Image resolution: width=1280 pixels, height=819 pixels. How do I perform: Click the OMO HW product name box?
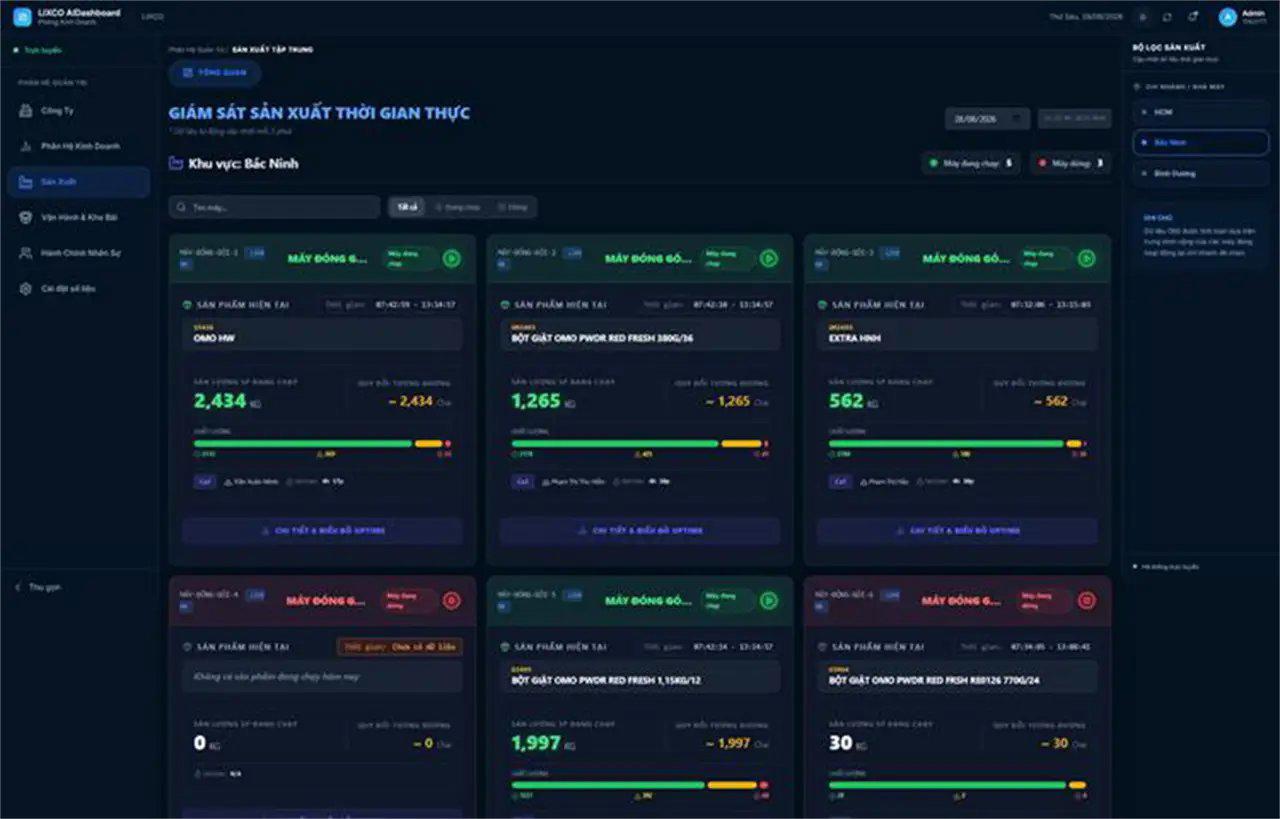click(322, 334)
